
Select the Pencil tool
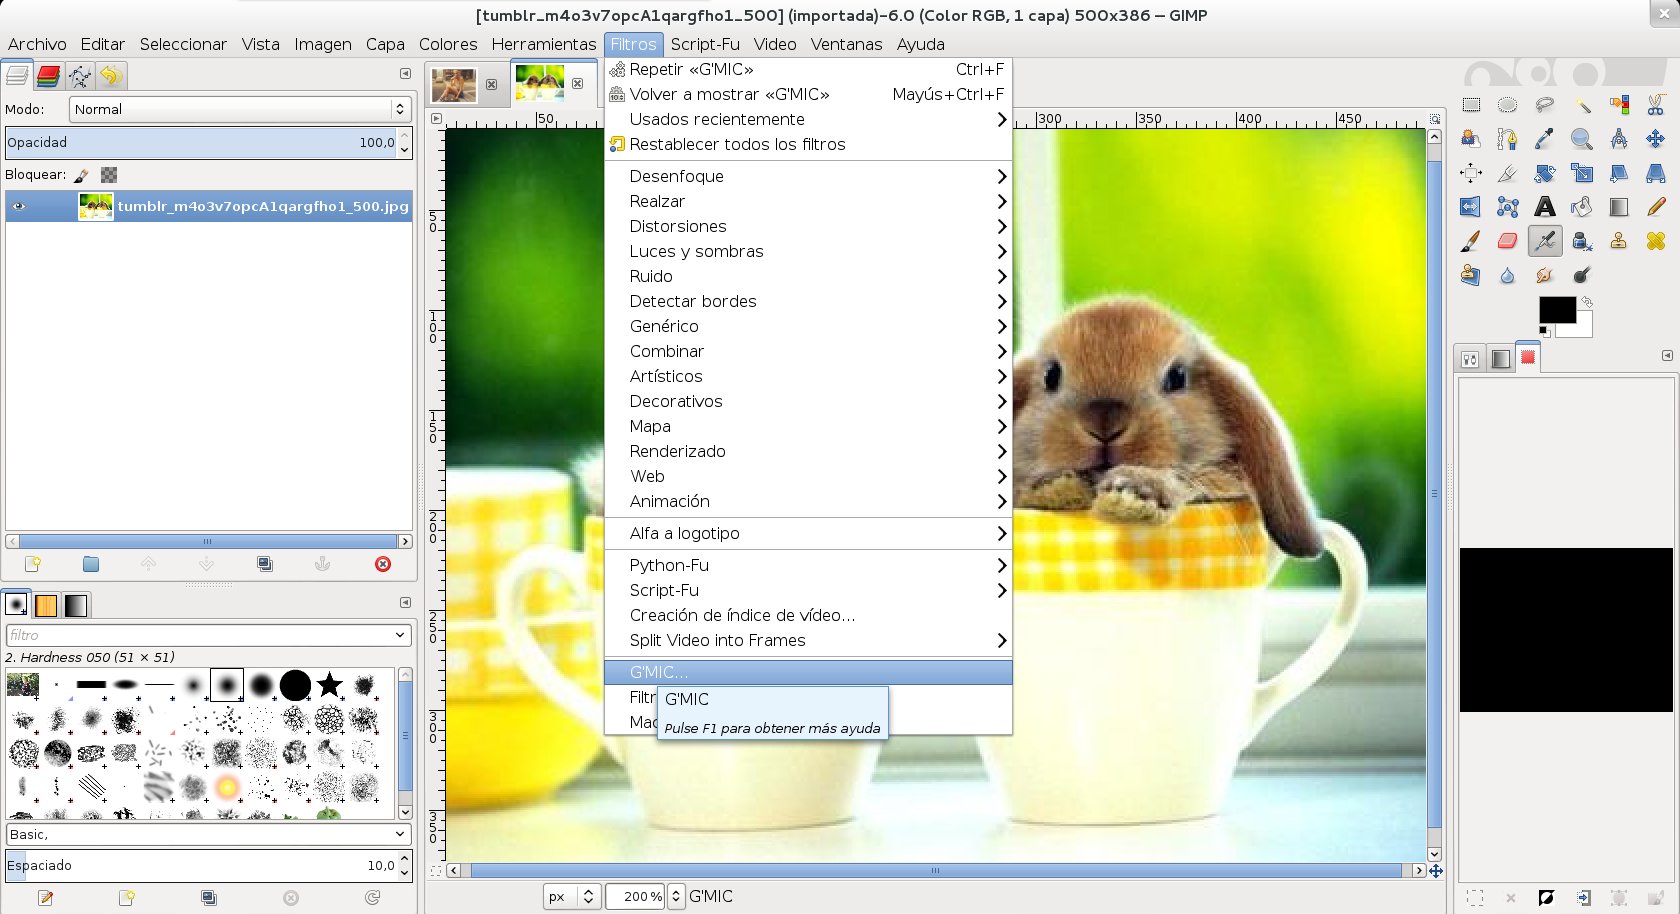(x=1656, y=207)
